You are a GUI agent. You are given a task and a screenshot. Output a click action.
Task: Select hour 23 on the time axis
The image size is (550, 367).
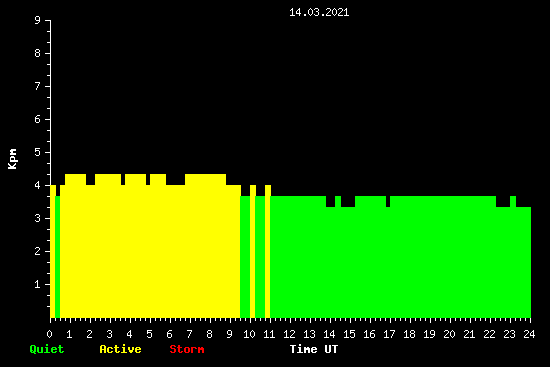pyautogui.click(x=509, y=334)
